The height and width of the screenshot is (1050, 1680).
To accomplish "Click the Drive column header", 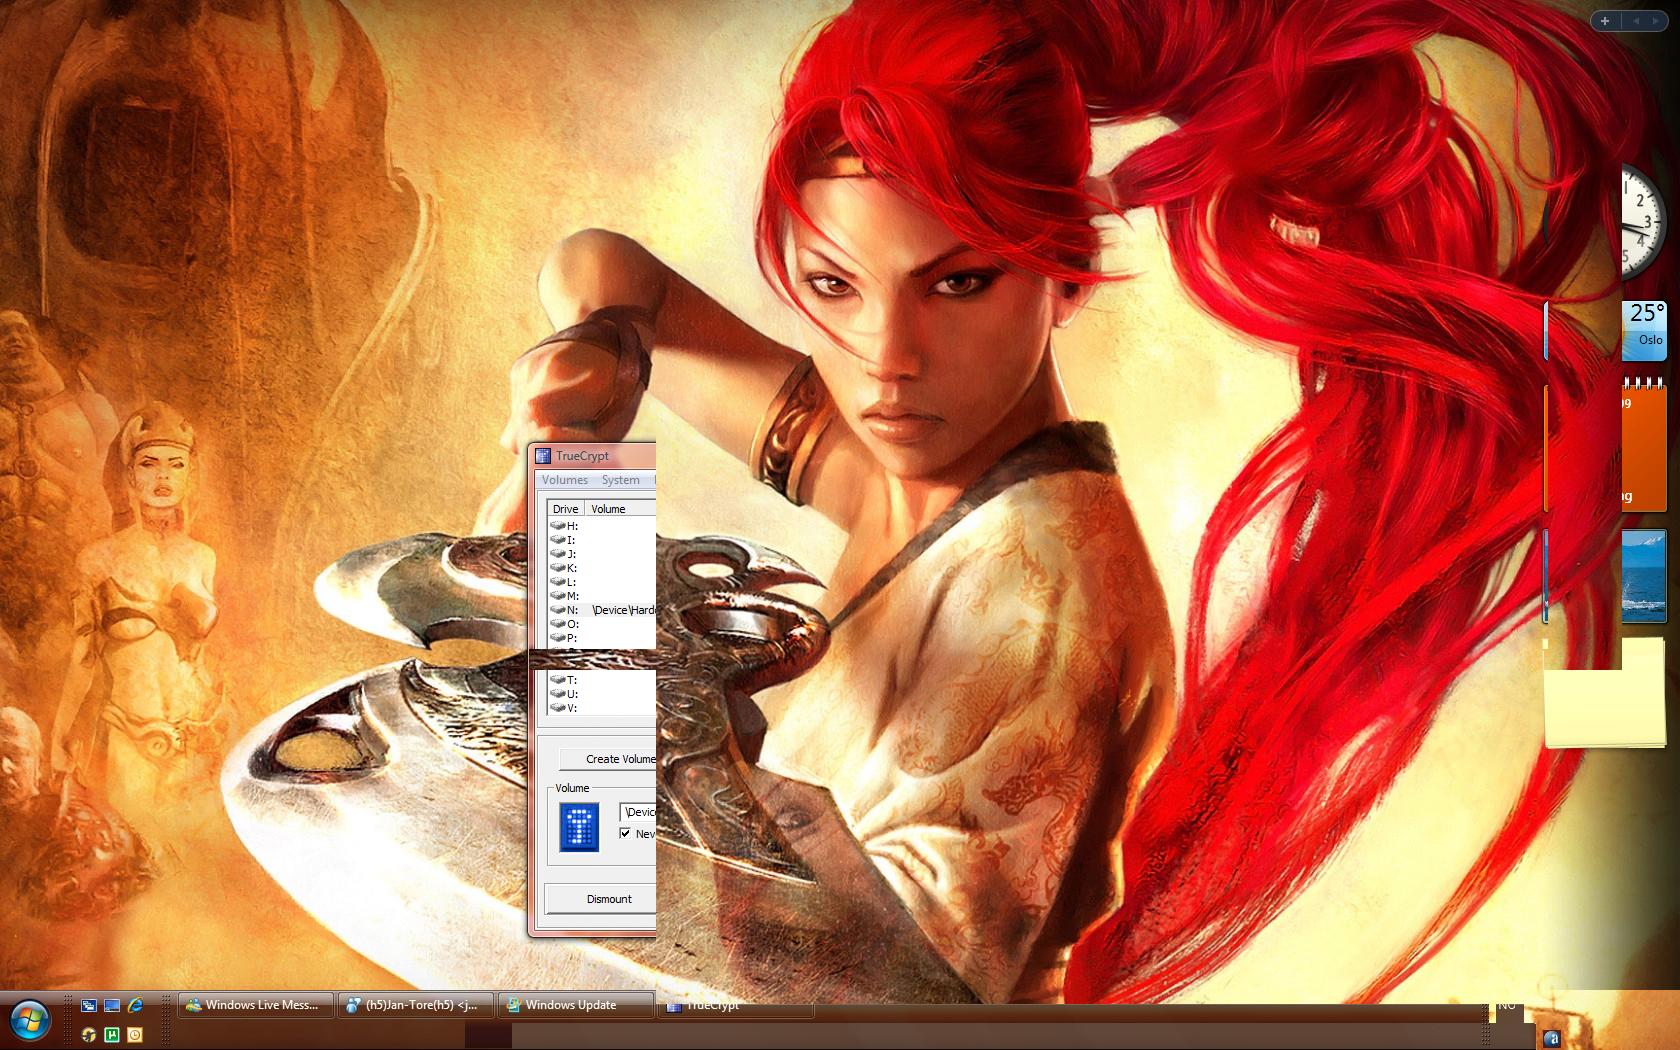I will click(x=565, y=509).
